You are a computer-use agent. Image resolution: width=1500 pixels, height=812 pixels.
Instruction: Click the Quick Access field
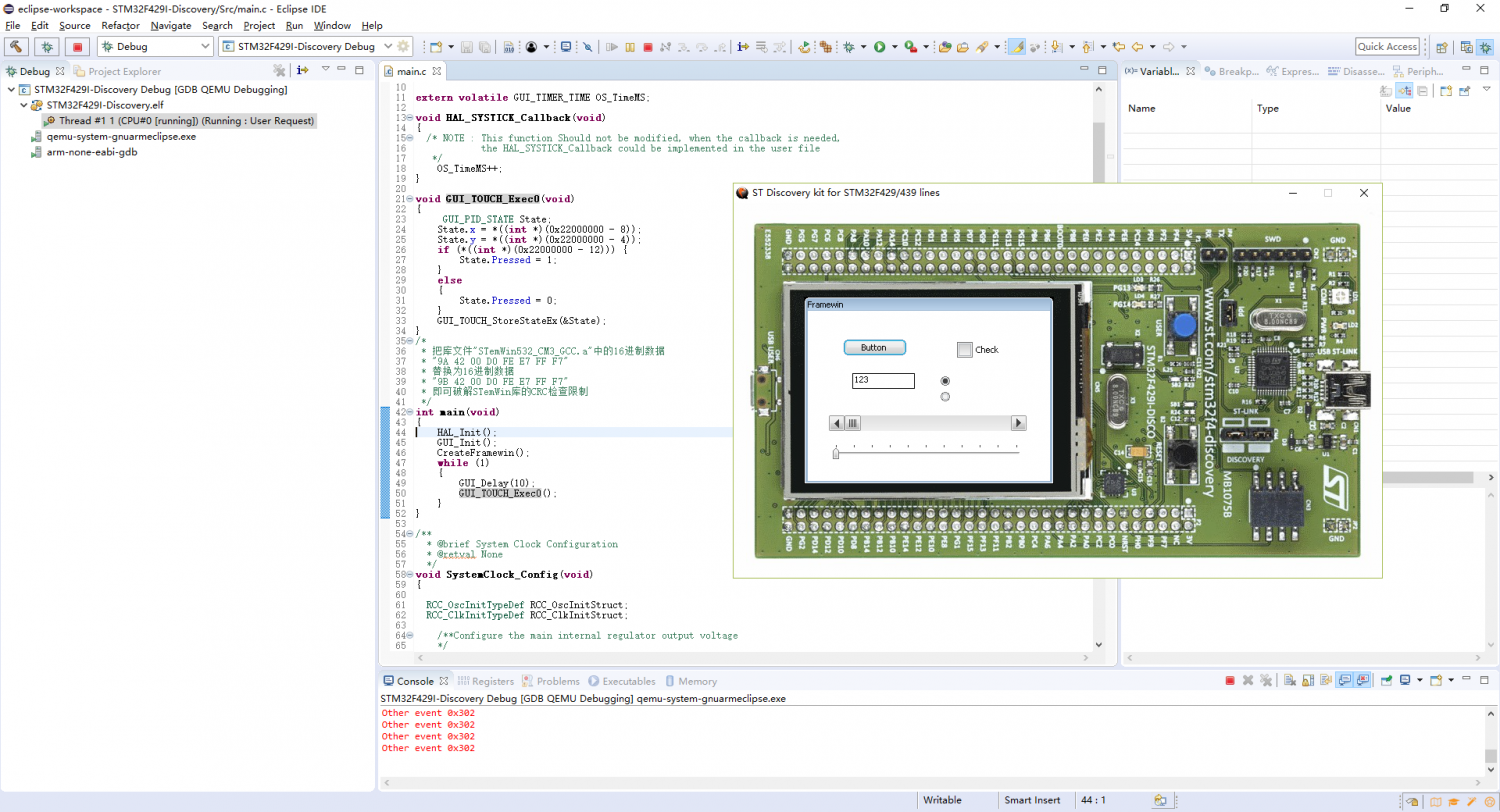pyautogui.click(x=1387, y=46)
